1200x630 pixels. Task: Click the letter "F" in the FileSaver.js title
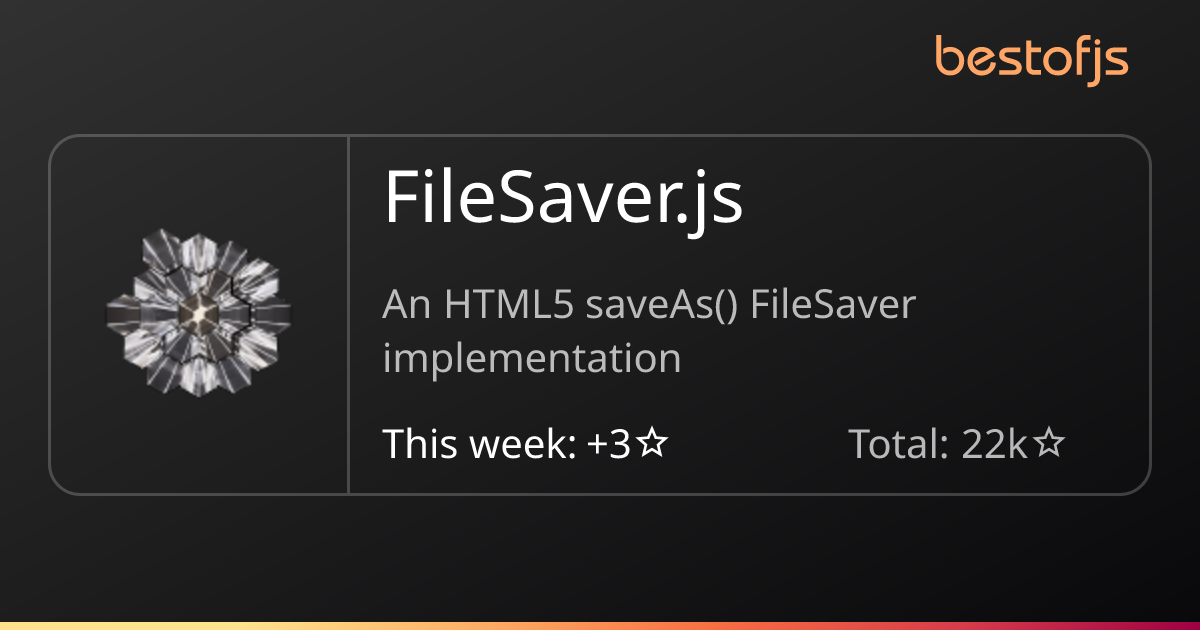[400, 198]
